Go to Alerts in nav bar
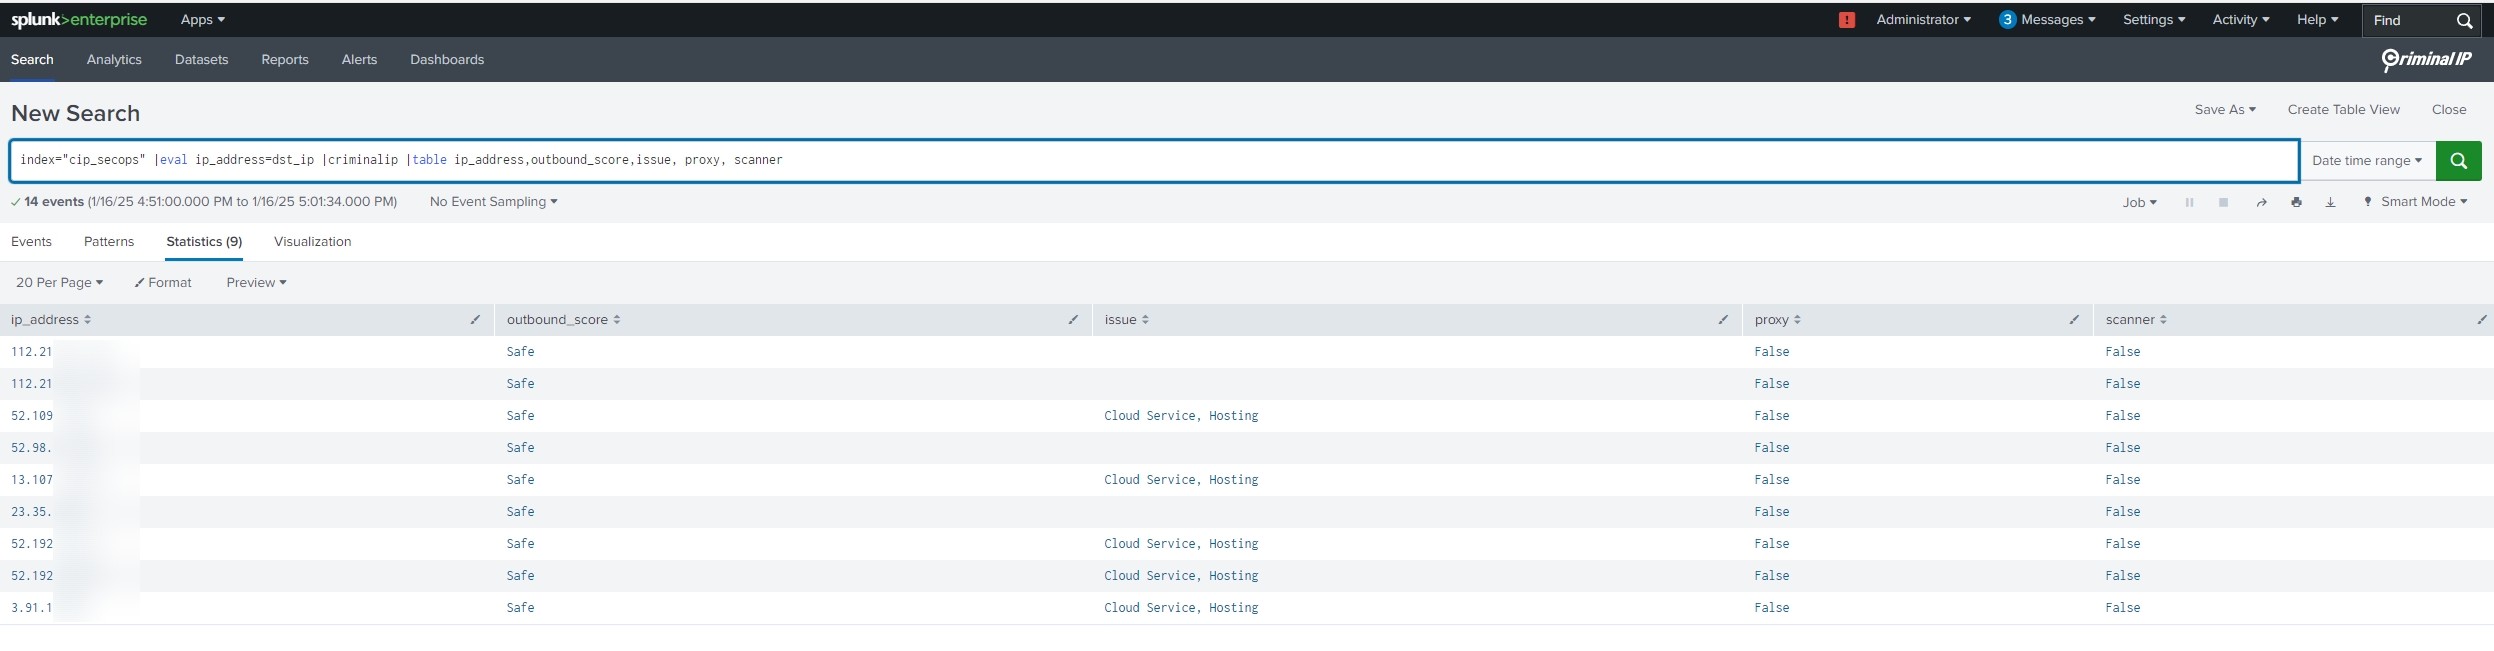The width and height of the screenshot is (2494, 651). [359, 60]
